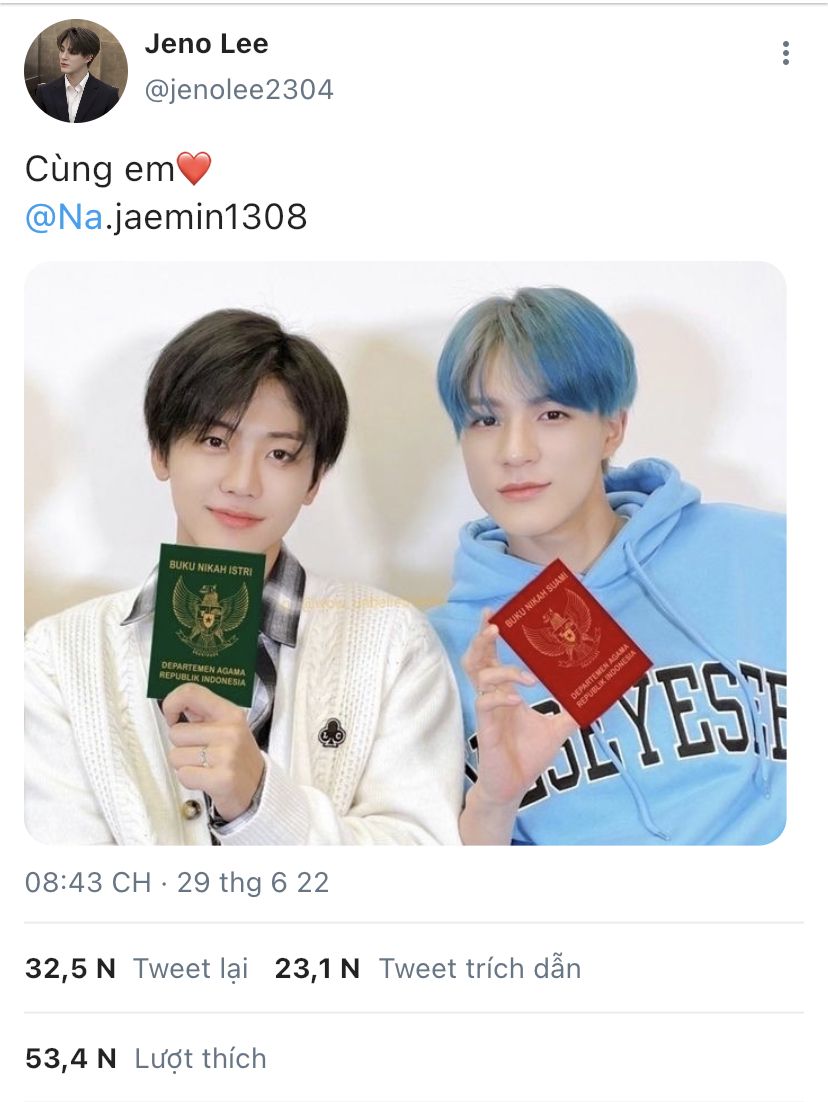
Task: Open the Jeno Lee display name
Action: [207, 44]
